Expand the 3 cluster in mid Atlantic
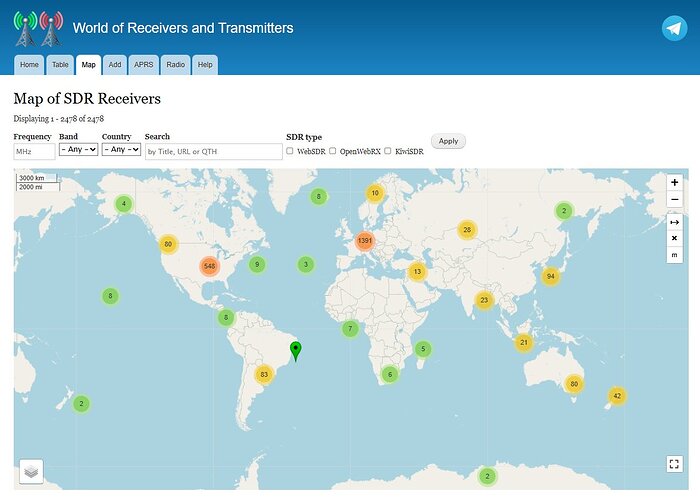 (306, 264)
